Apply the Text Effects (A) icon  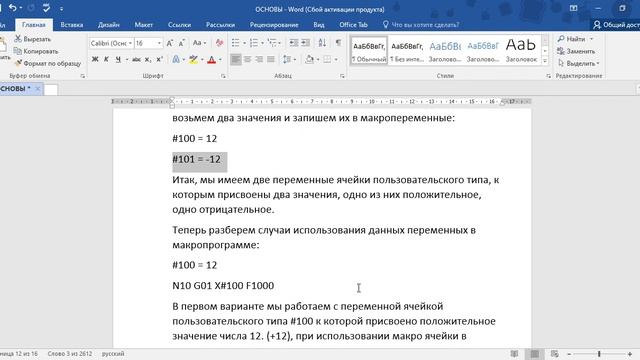pyautogui.click(x=176, y=60)
